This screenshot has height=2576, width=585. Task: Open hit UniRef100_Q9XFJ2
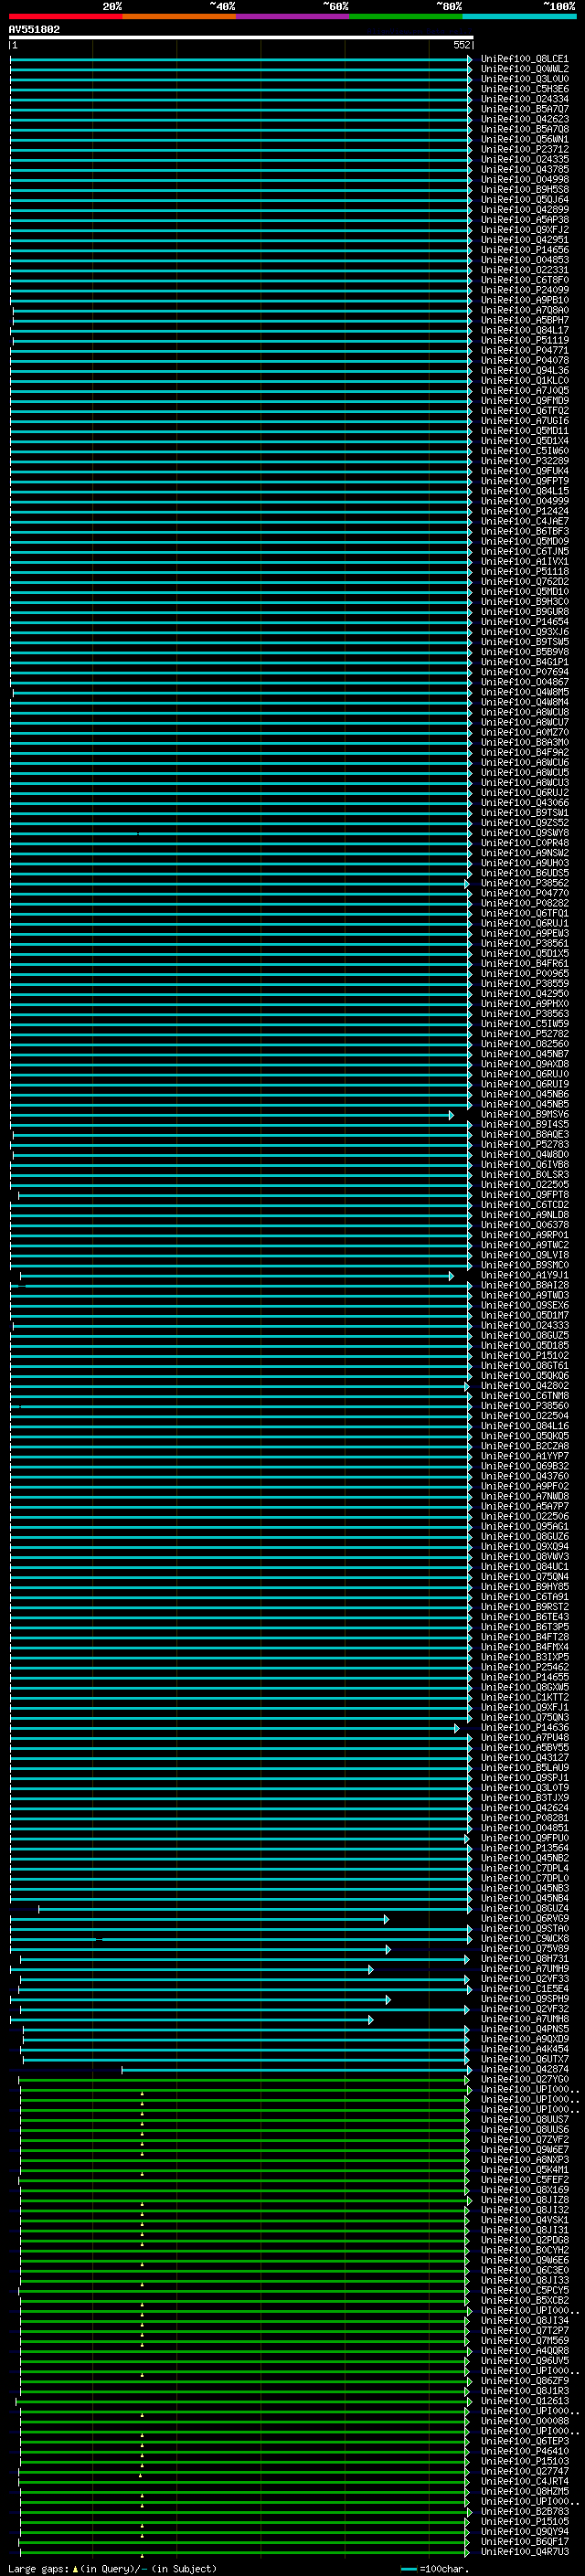(x=524, y=230)
